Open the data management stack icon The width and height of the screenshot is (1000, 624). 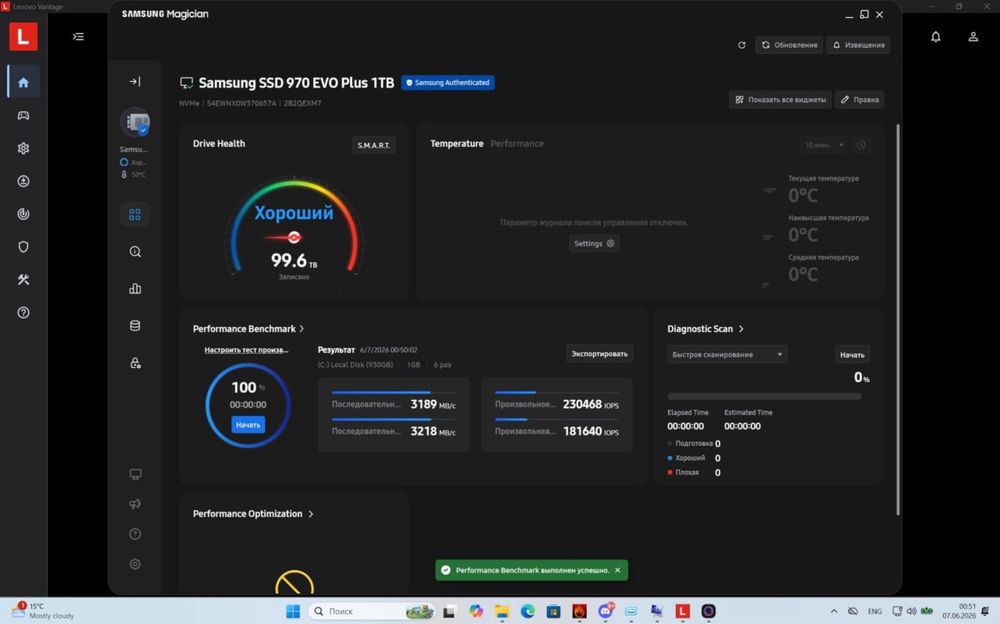coord(135,325)
